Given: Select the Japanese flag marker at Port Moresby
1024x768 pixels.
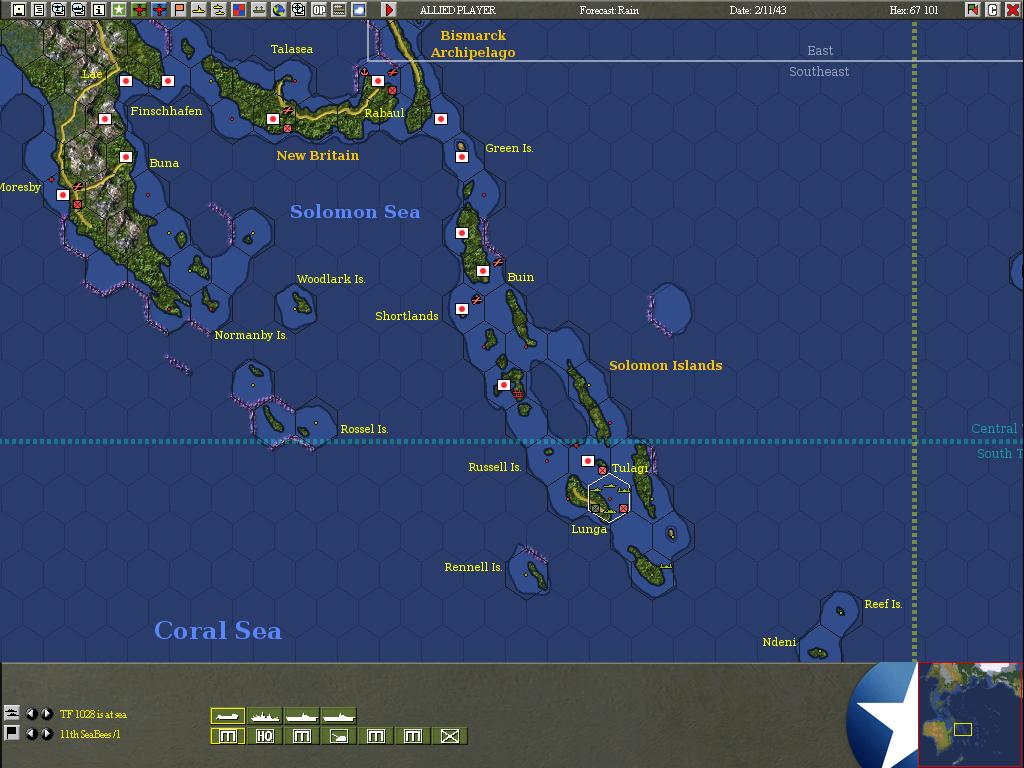Looking at the screenshot, I should 63,195.
